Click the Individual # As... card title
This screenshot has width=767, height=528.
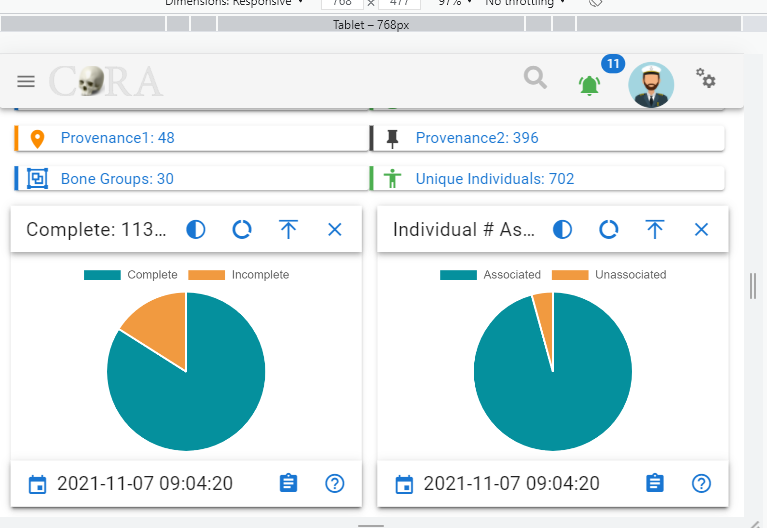(463, 230)
